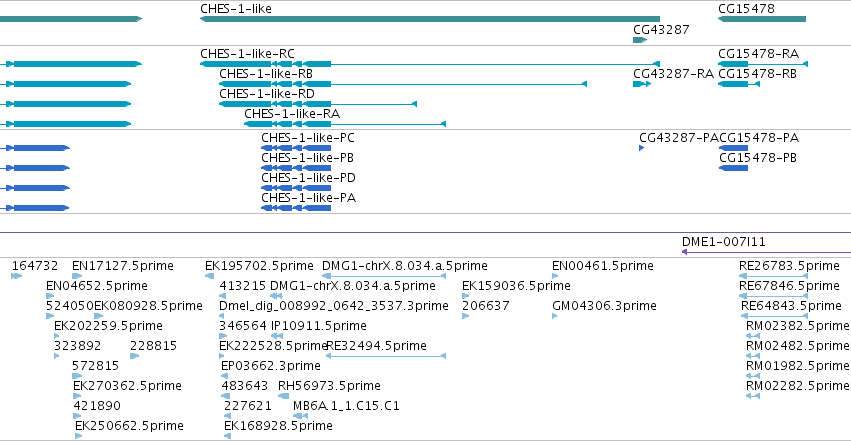Select EST 227621
The image size is (851, 441).
click(x=227, y=417)
